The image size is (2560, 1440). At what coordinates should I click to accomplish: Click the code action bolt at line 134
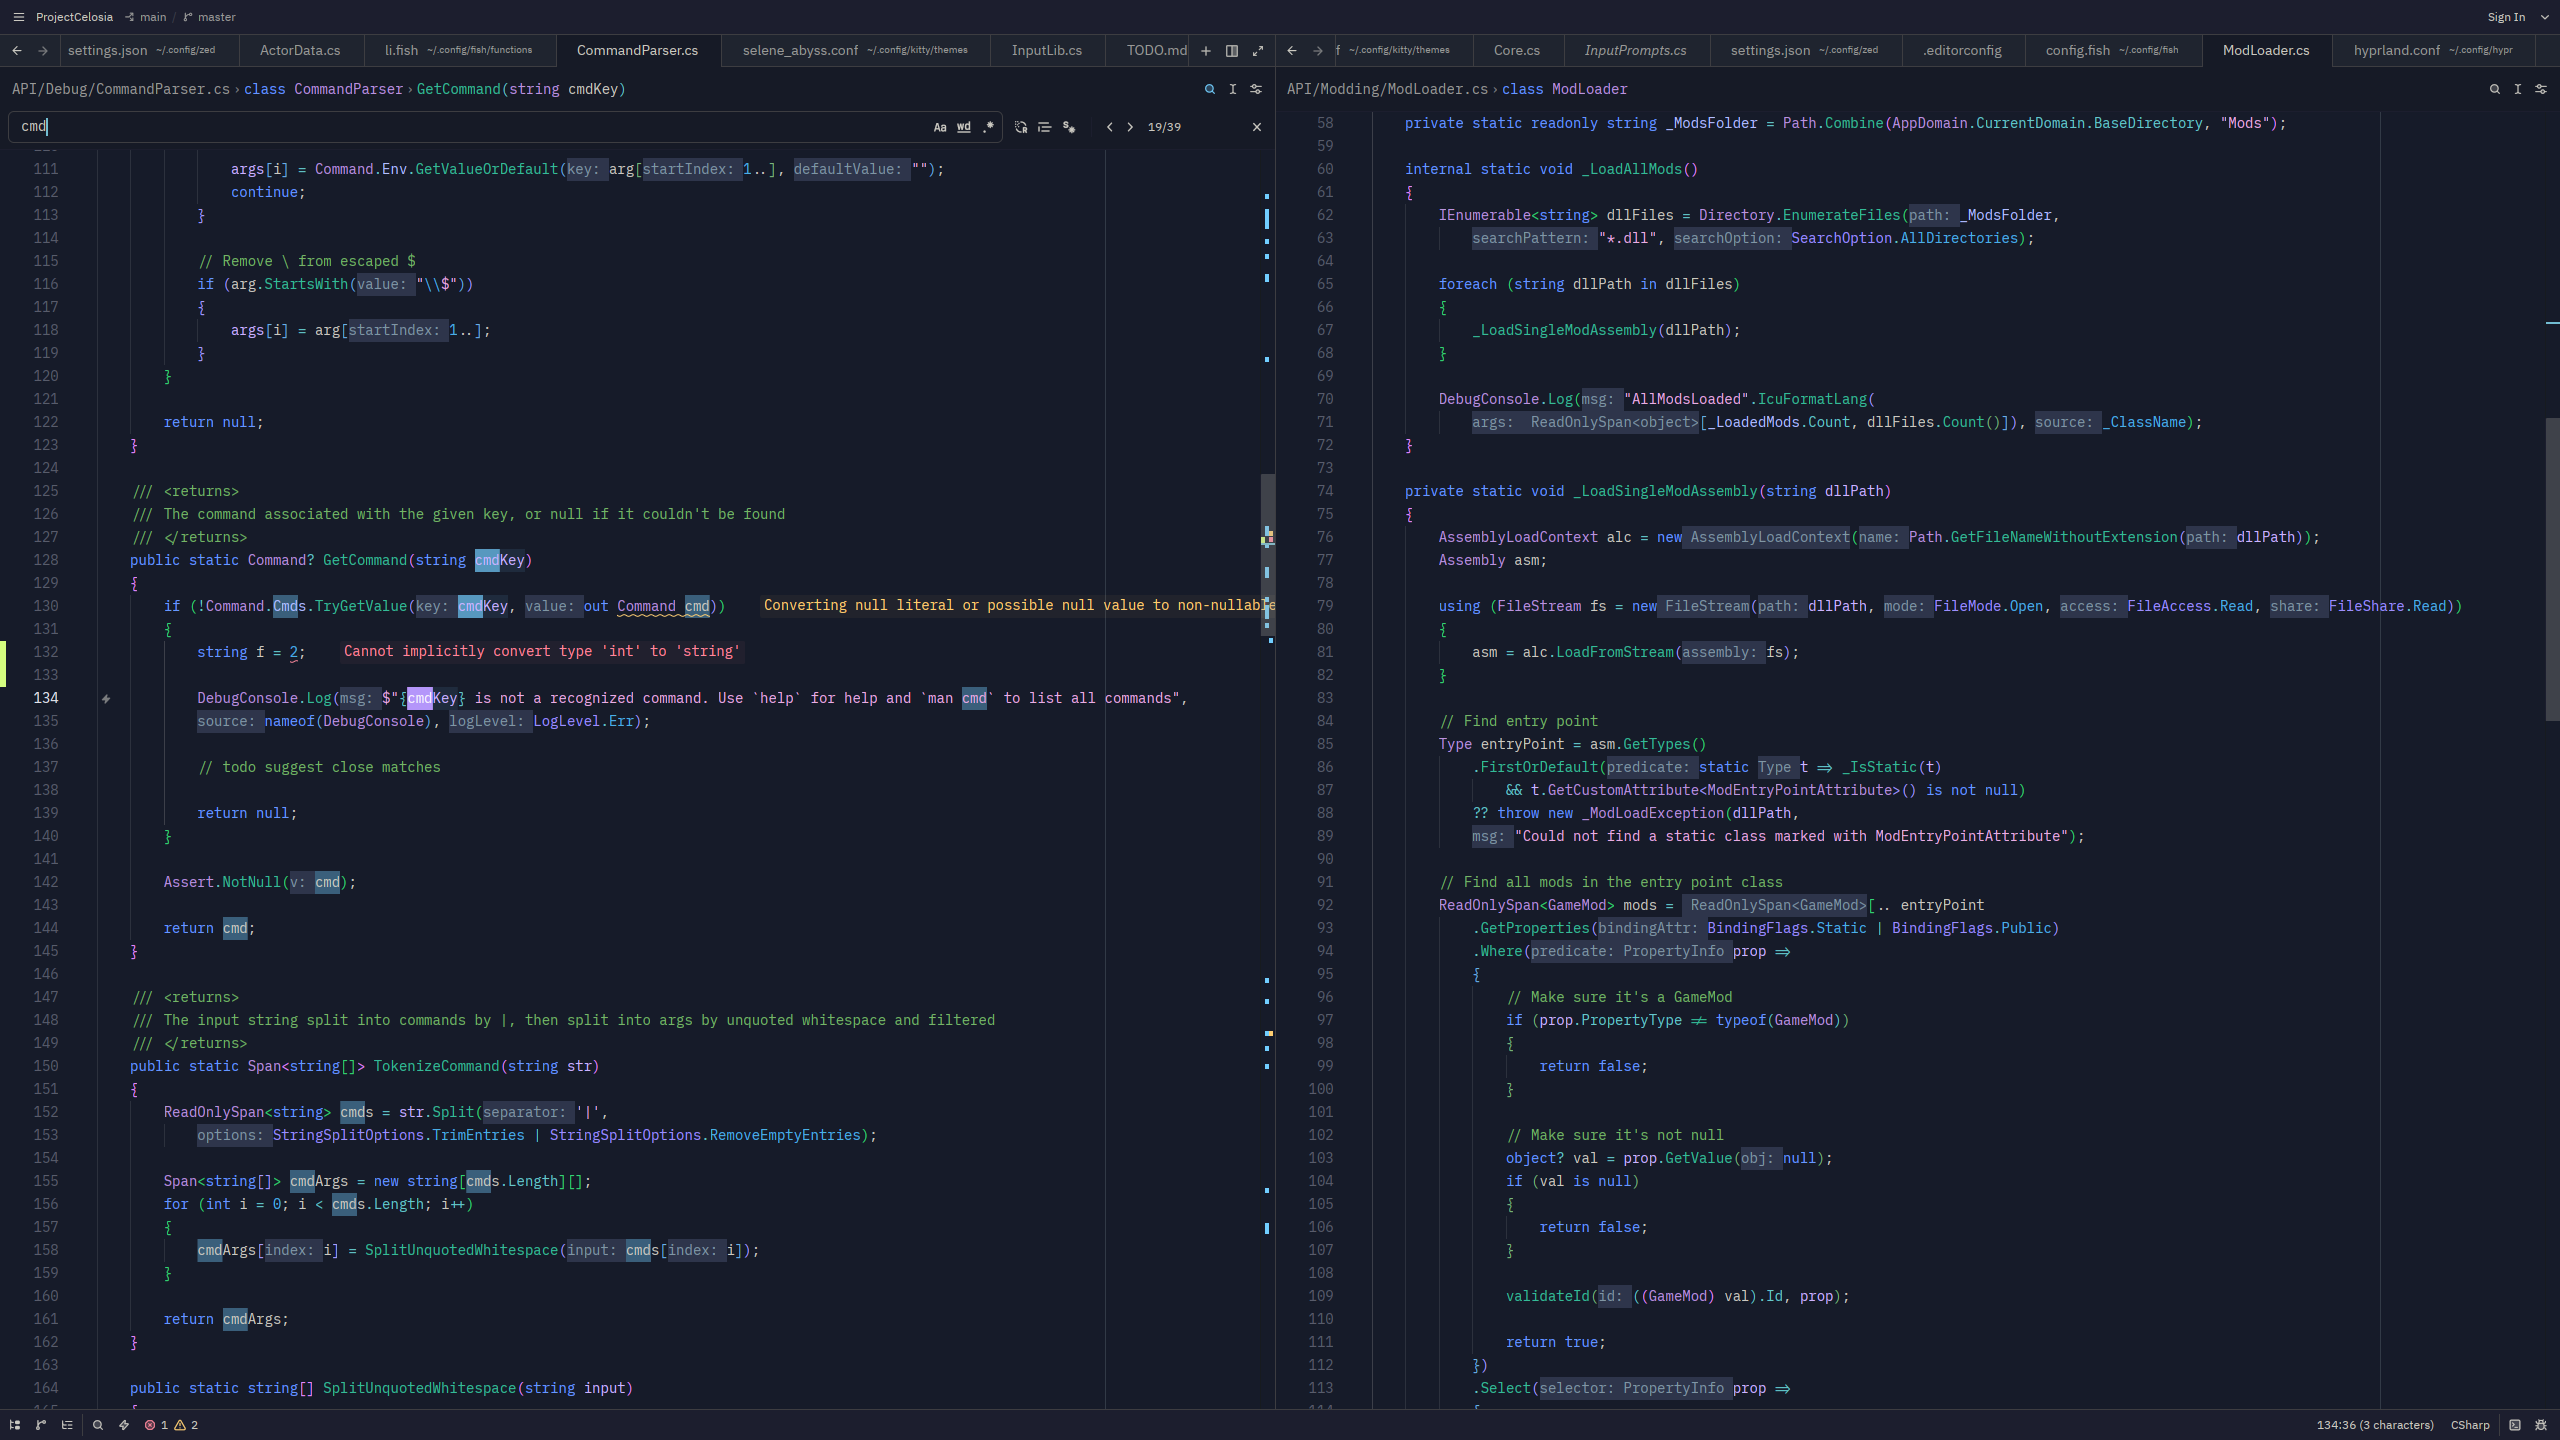click(x=106, y=699)
